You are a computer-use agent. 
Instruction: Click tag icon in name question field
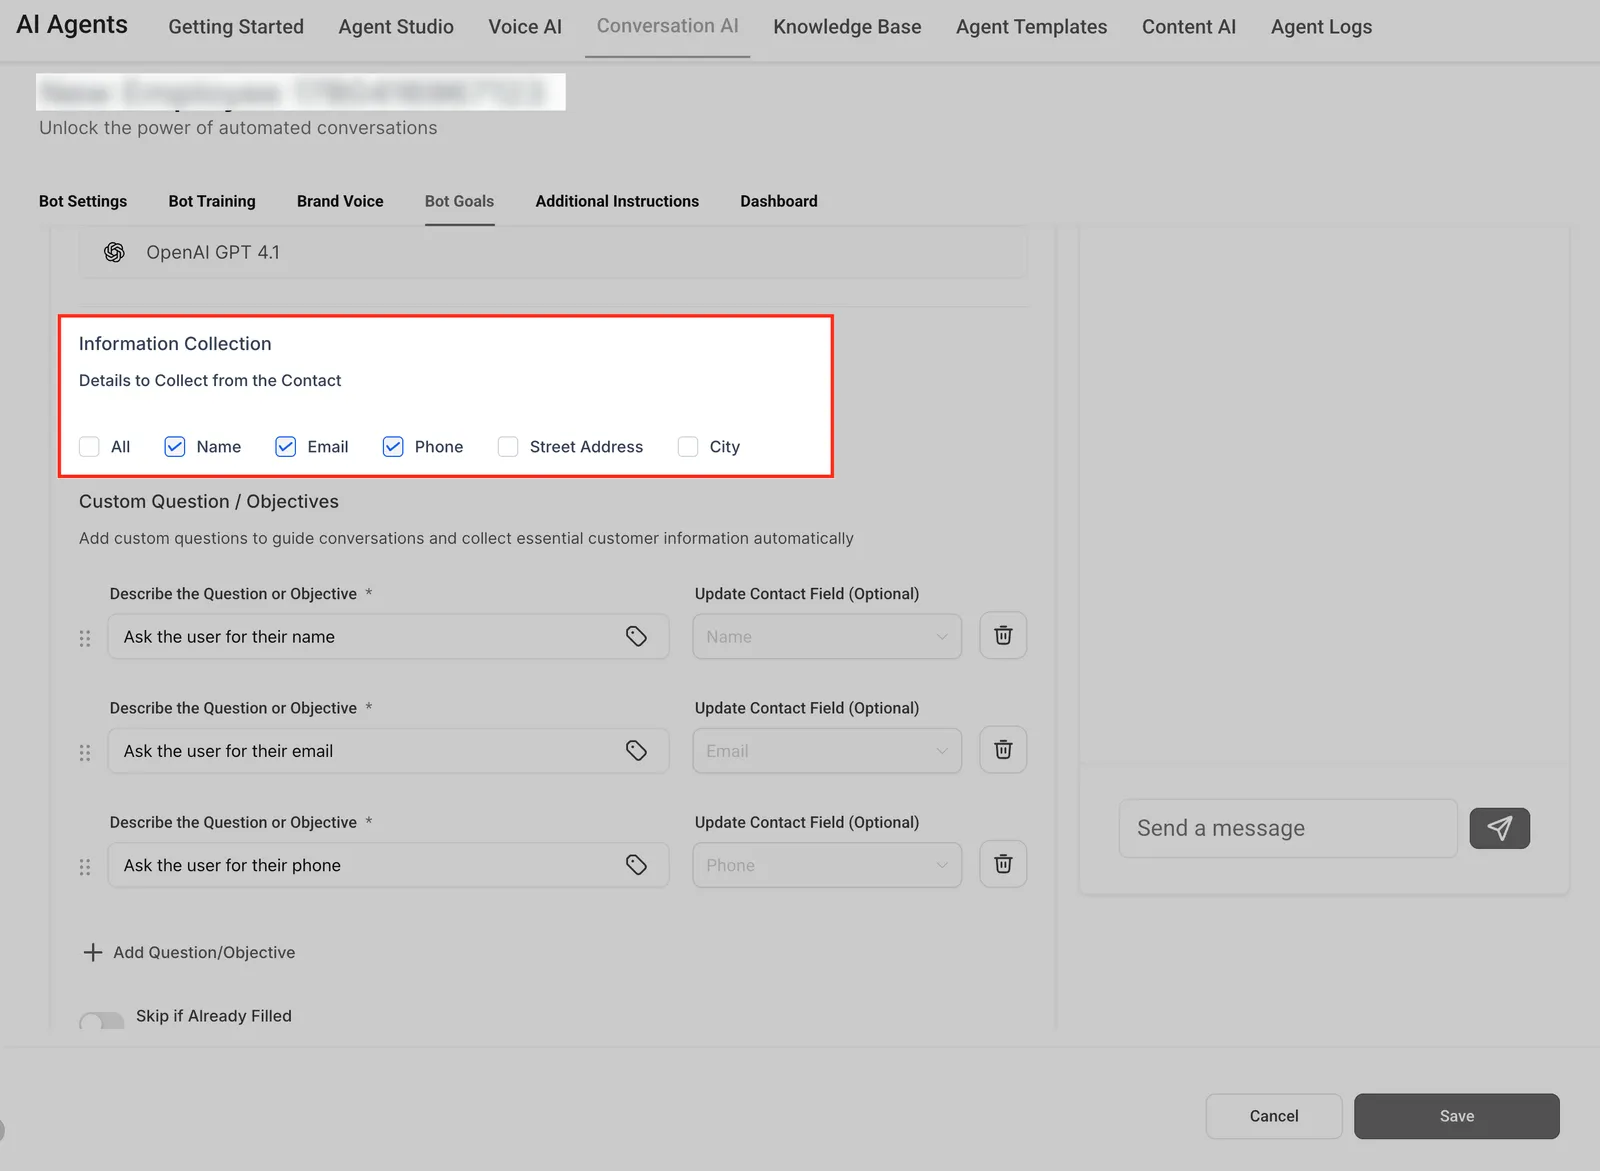pos(636,636)
